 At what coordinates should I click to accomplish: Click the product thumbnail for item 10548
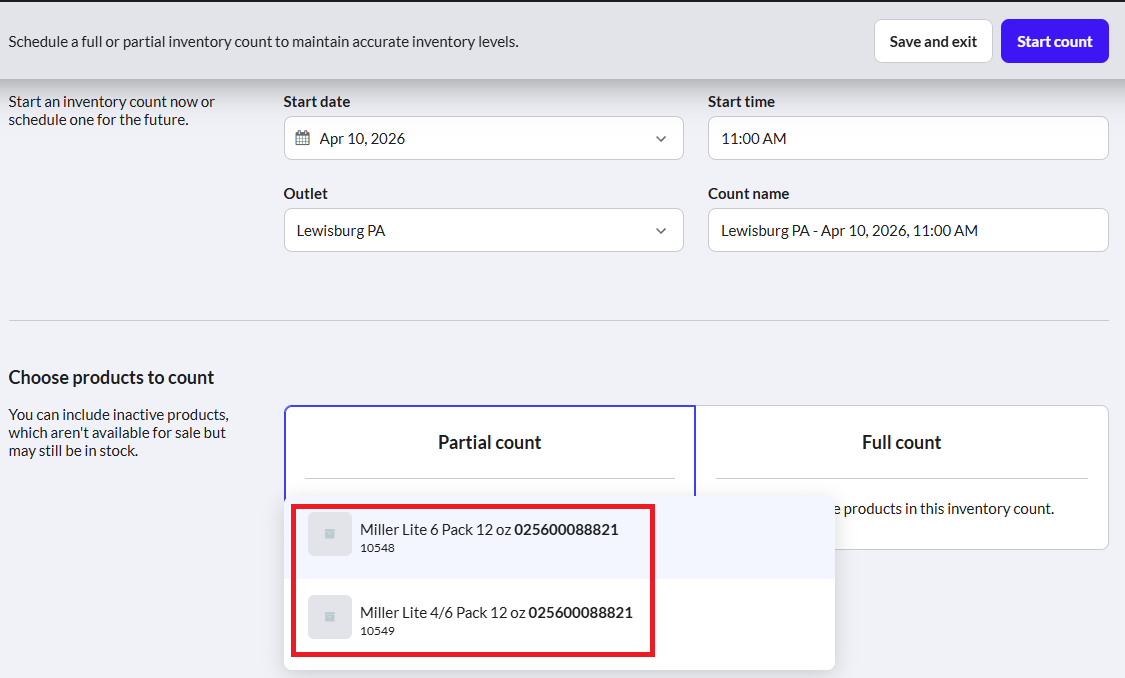pyautogui.click(x=329, y=534)
